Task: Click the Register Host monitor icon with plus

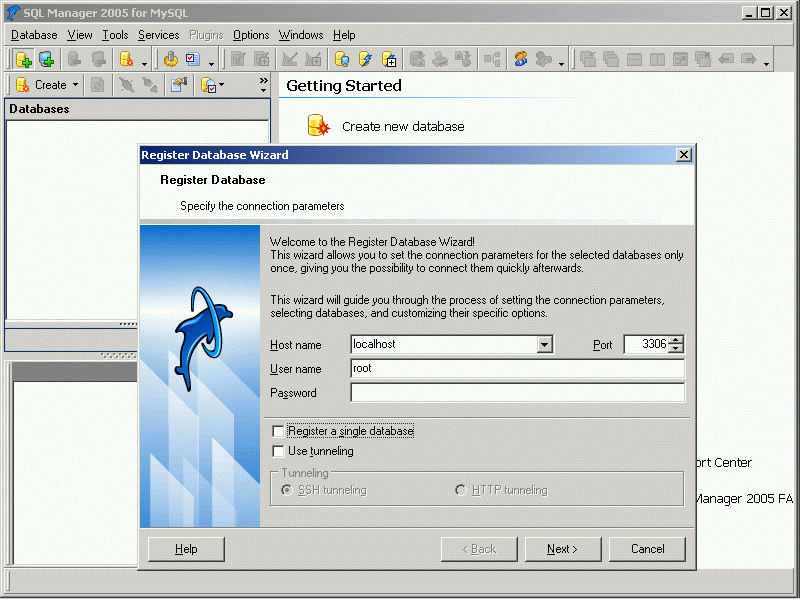Action: [x=46, y=59]
